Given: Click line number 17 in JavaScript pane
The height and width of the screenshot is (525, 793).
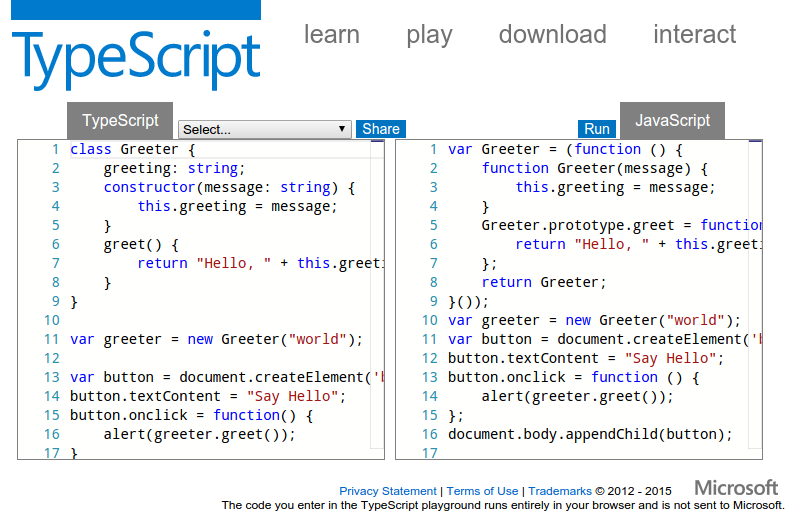Looking at the screenshot, I should point(430,453).
